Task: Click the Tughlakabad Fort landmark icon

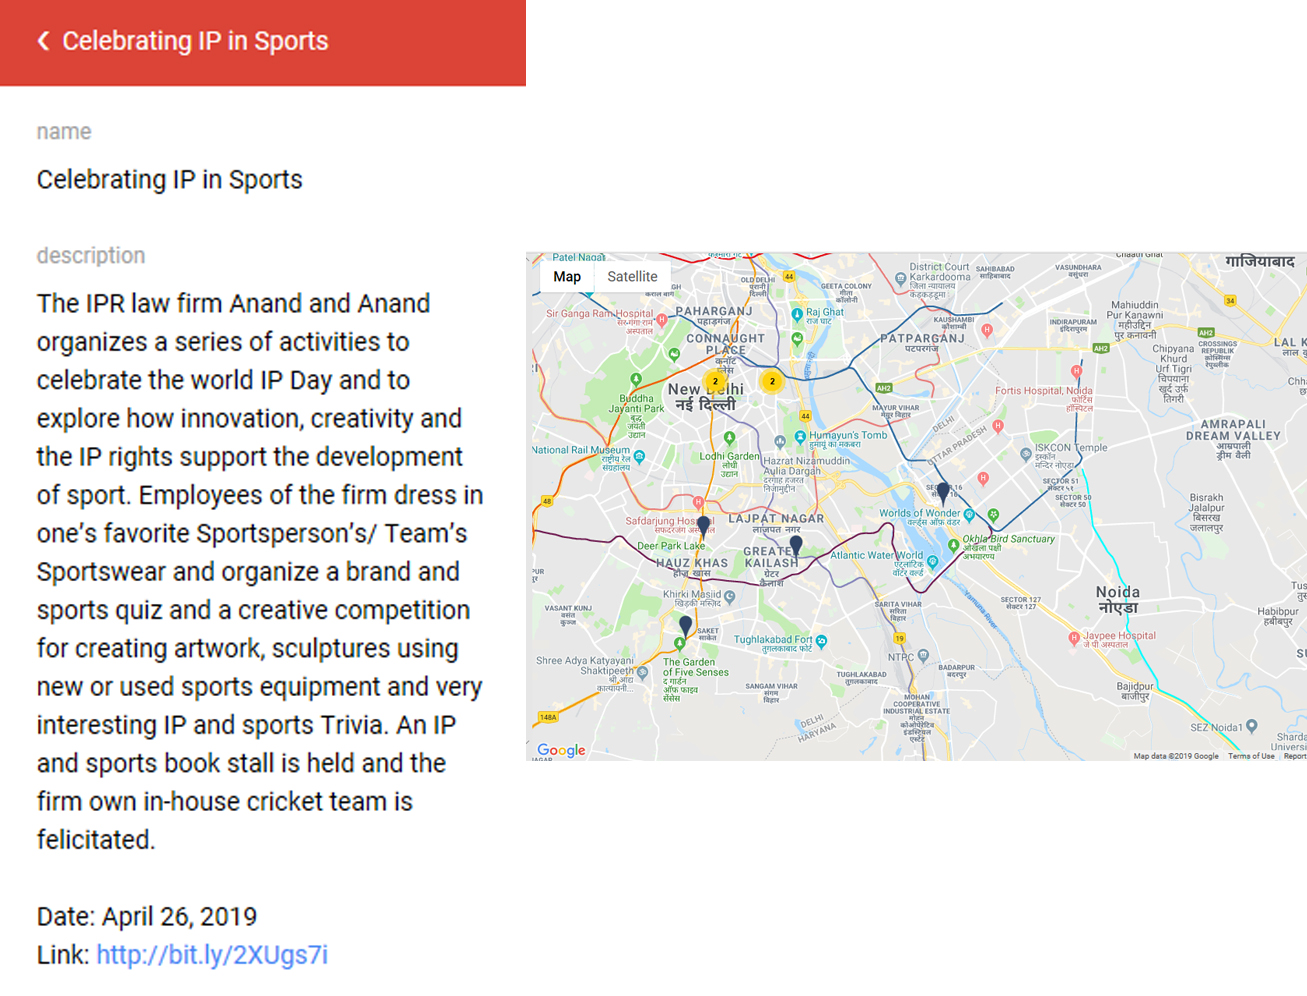Action: tap(821, 641)
